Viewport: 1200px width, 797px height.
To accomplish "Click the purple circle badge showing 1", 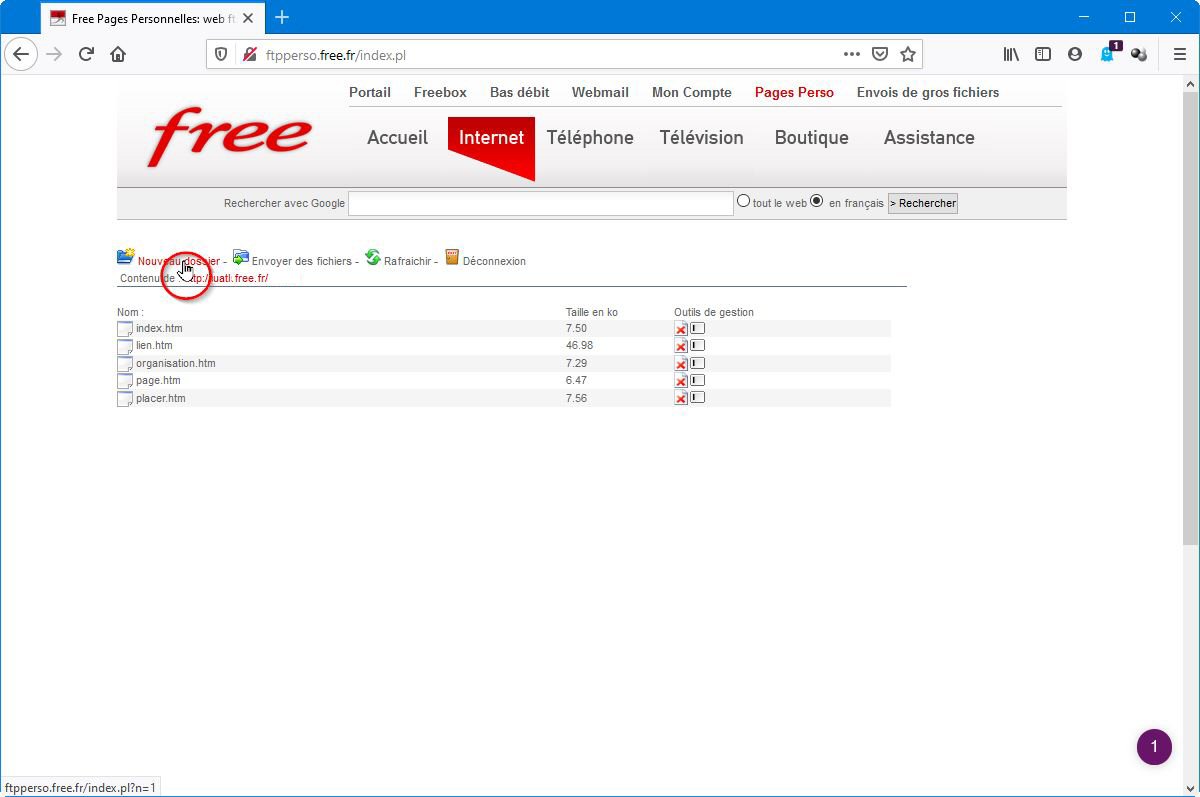I will [x=1154, y=746].
